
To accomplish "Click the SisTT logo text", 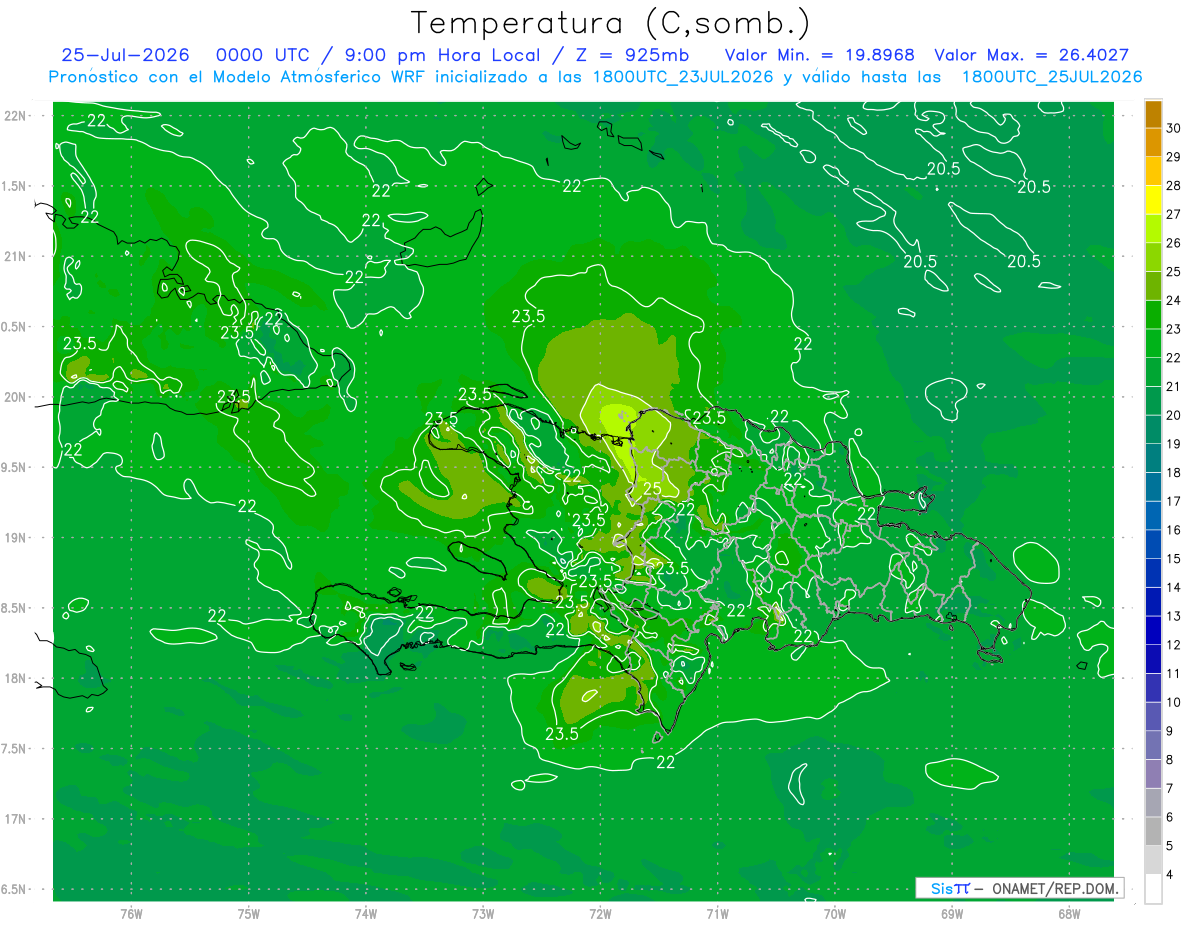I will tap(950, 888).
